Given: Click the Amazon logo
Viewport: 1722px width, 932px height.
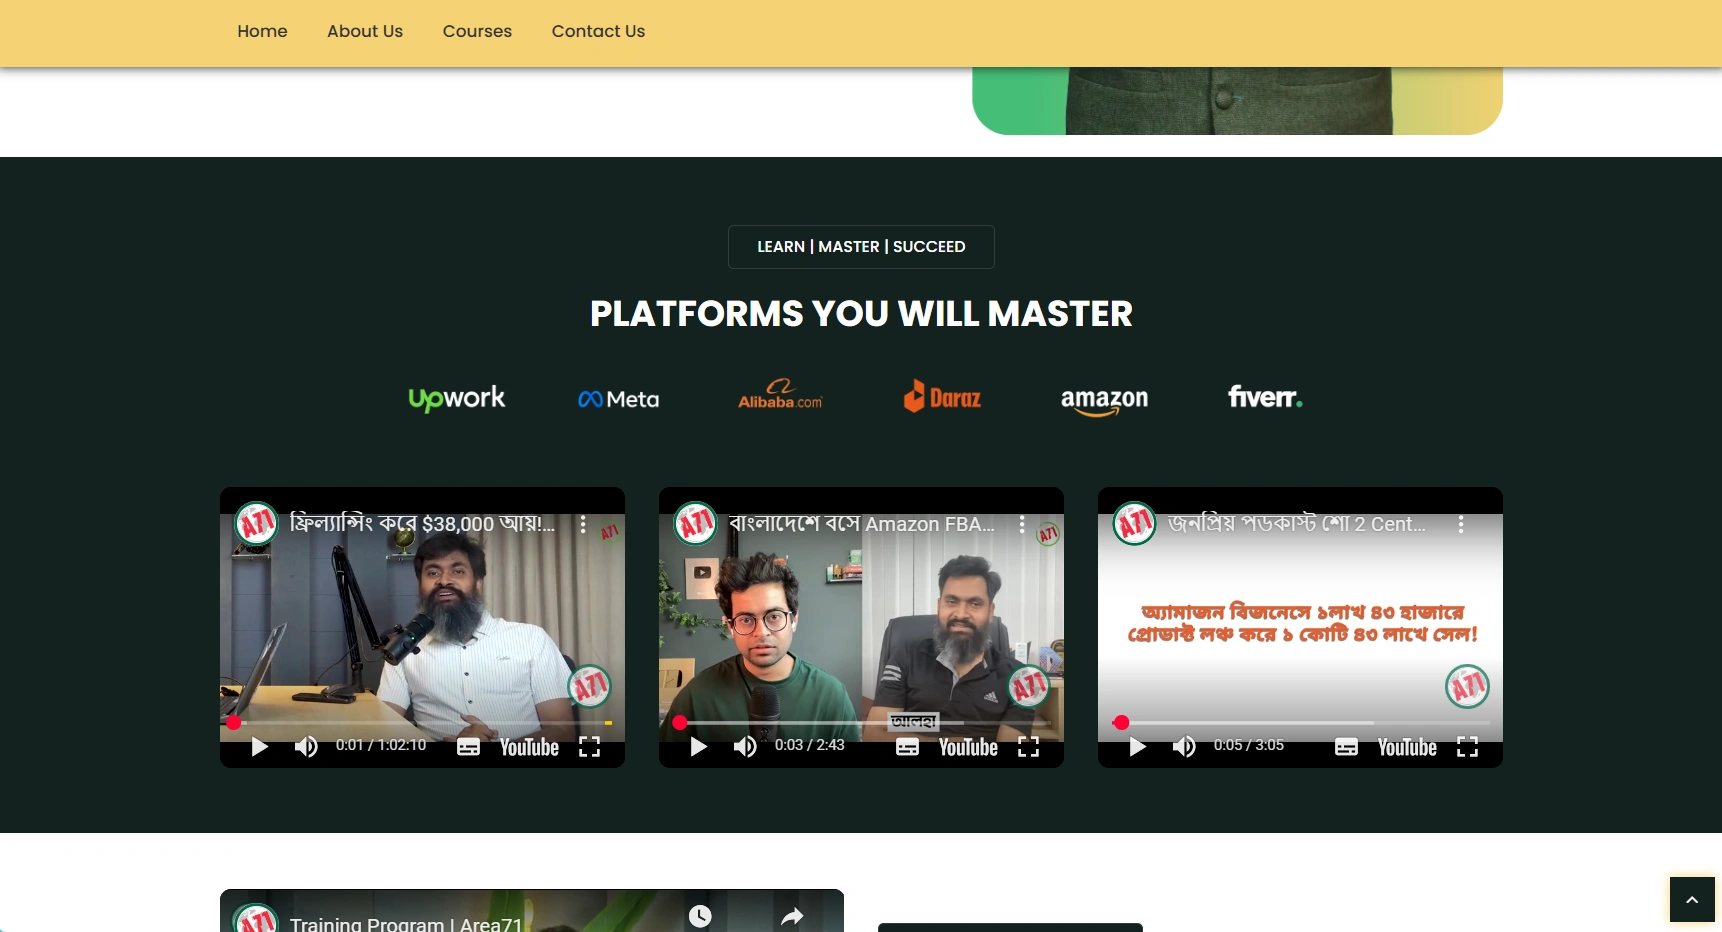Looking at the screenshot, I should pos(1104,399).
